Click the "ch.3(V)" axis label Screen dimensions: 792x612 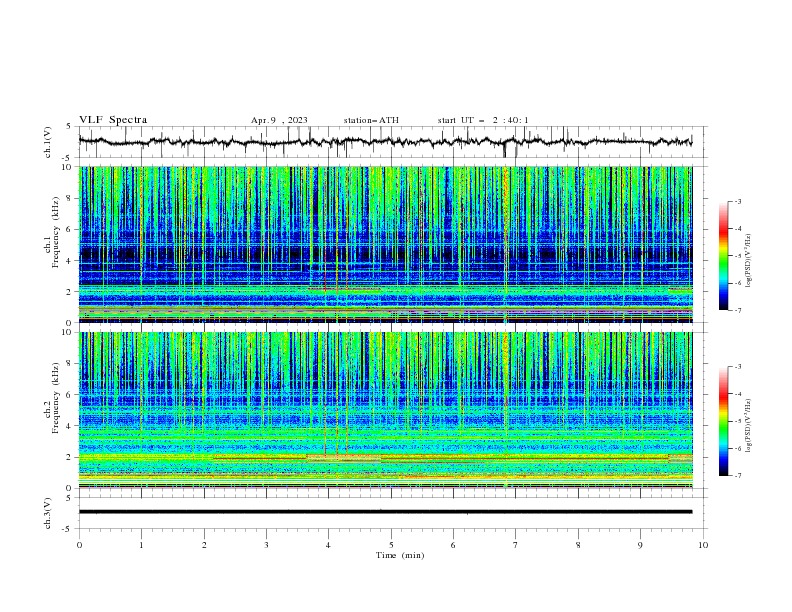[x=48, y=513]
